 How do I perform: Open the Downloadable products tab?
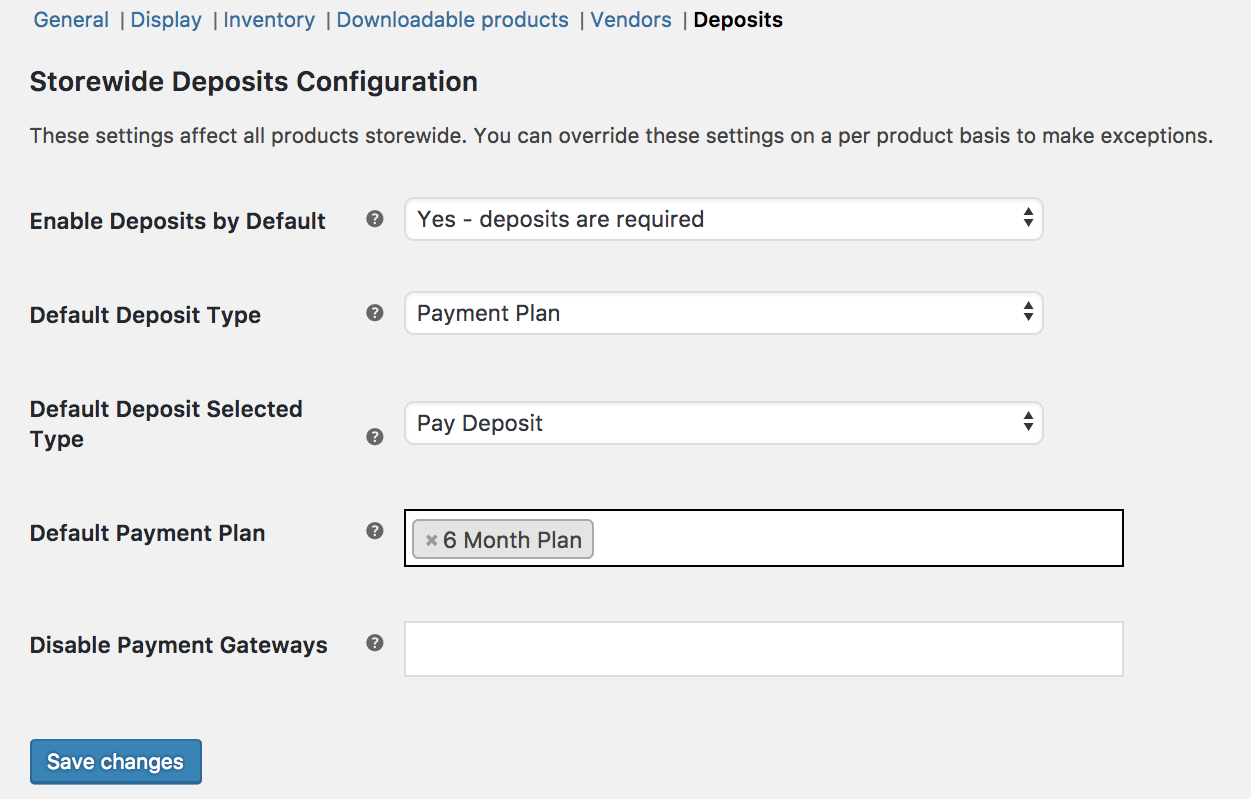coord(451,19)
